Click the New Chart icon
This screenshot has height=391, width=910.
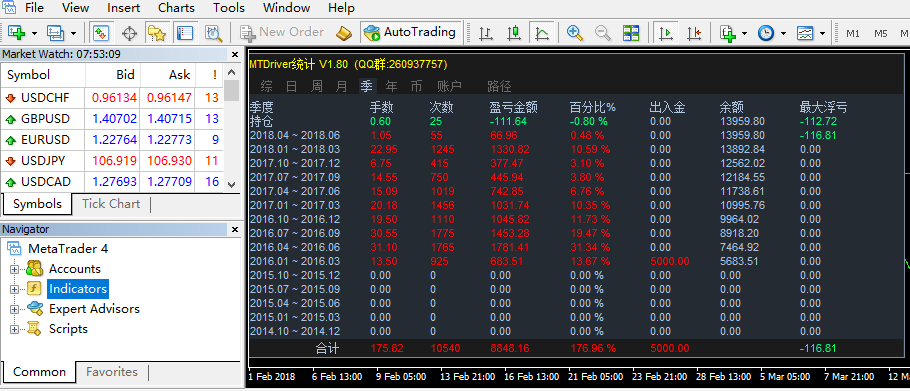pos(17,32)
